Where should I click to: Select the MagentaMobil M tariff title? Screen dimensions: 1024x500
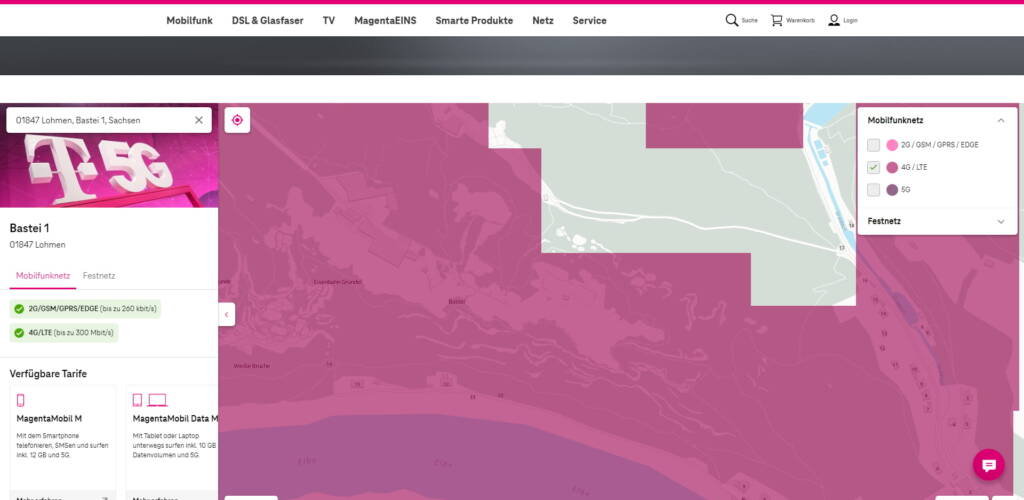pyautogui.click(x=49, y=418)
